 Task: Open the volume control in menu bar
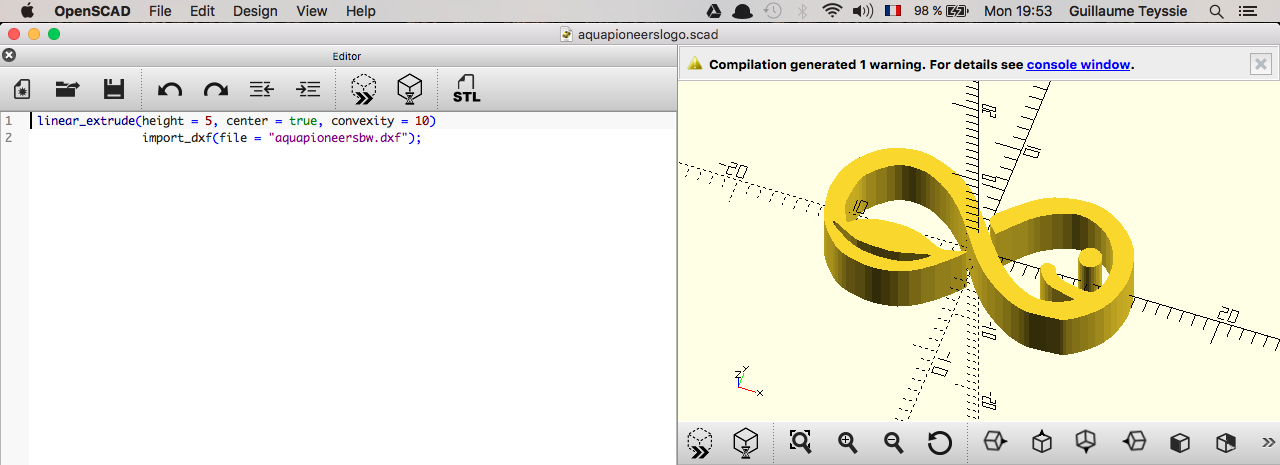click(x=863, y=11)
